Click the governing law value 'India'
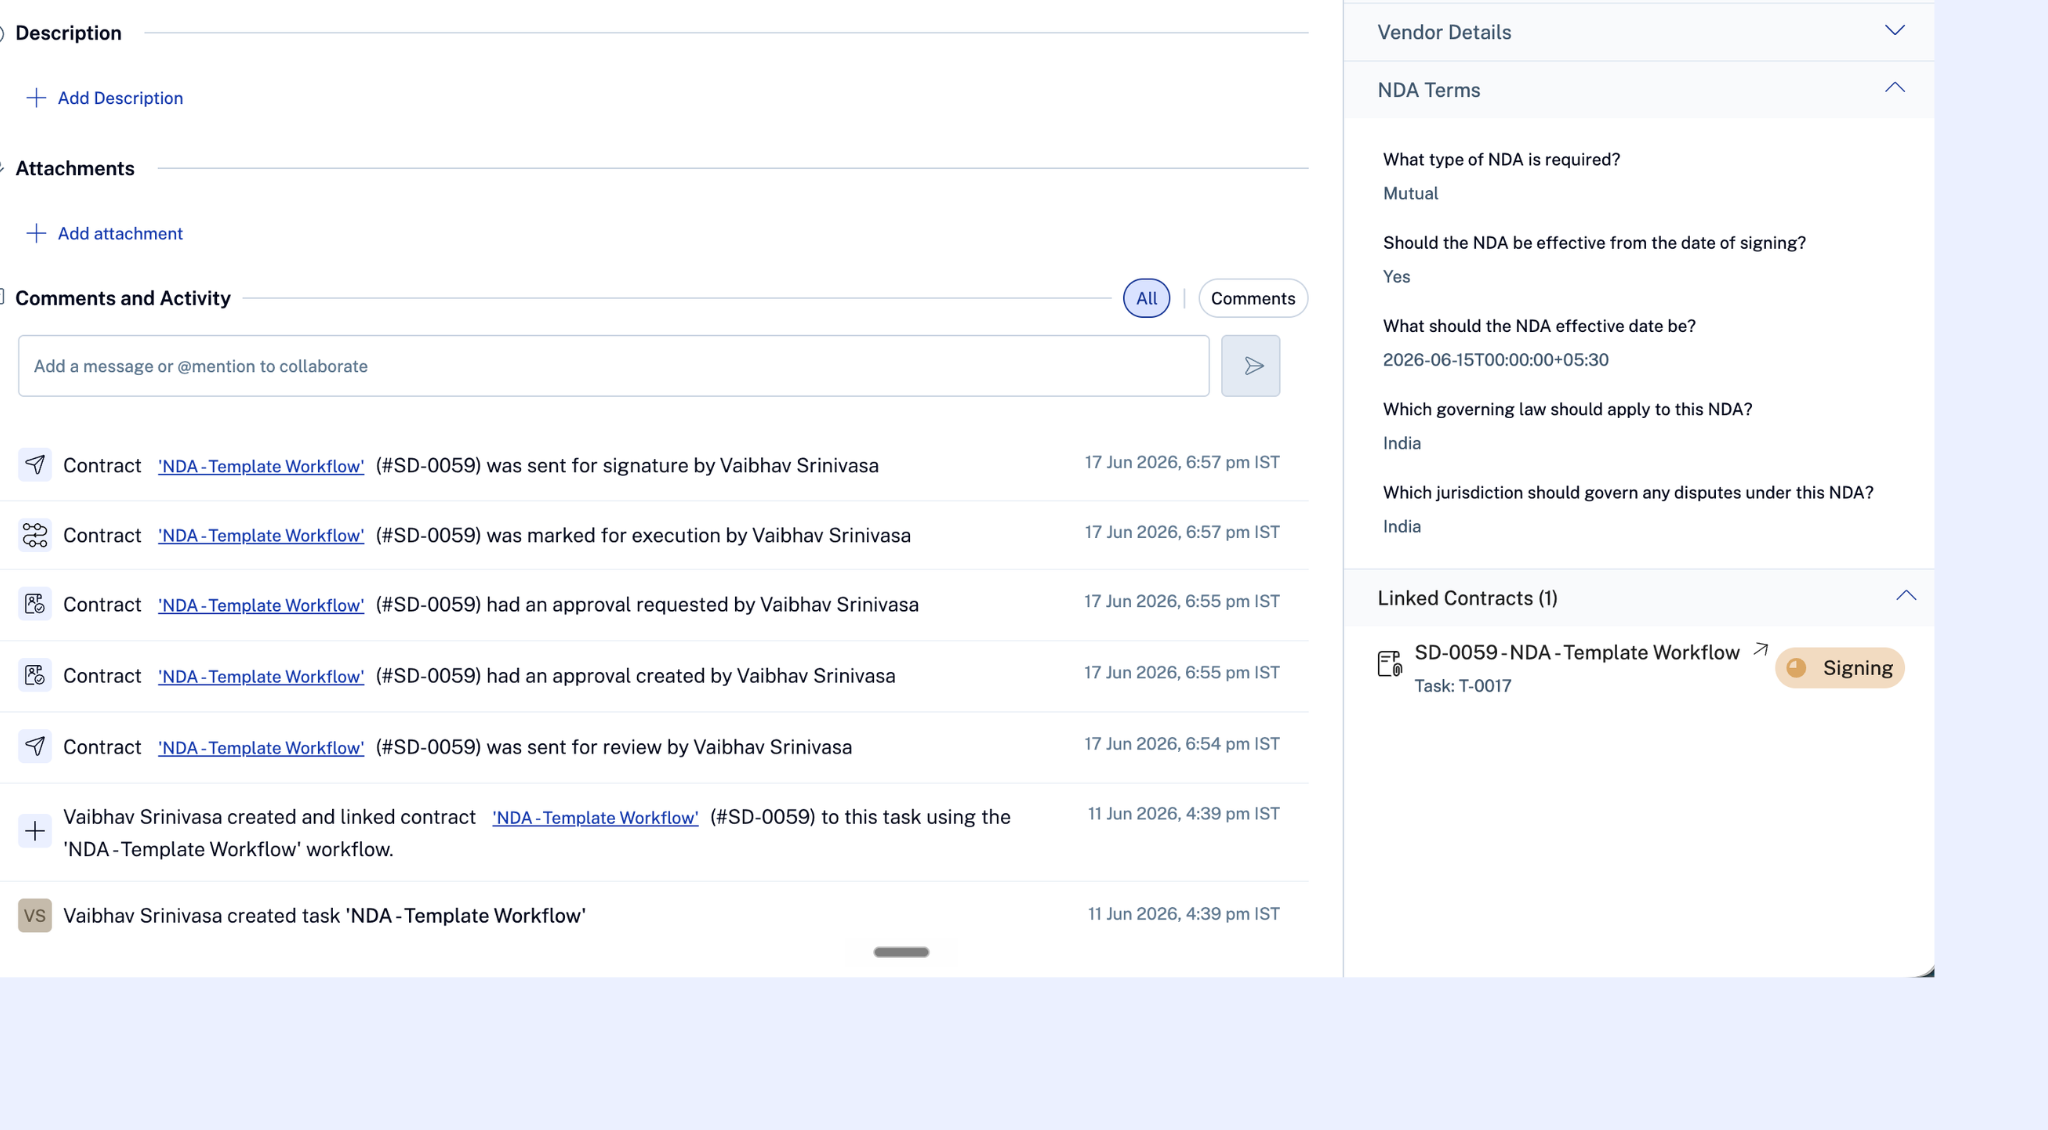This screenshot has height=1130, width=2048. click(1402, 443)
